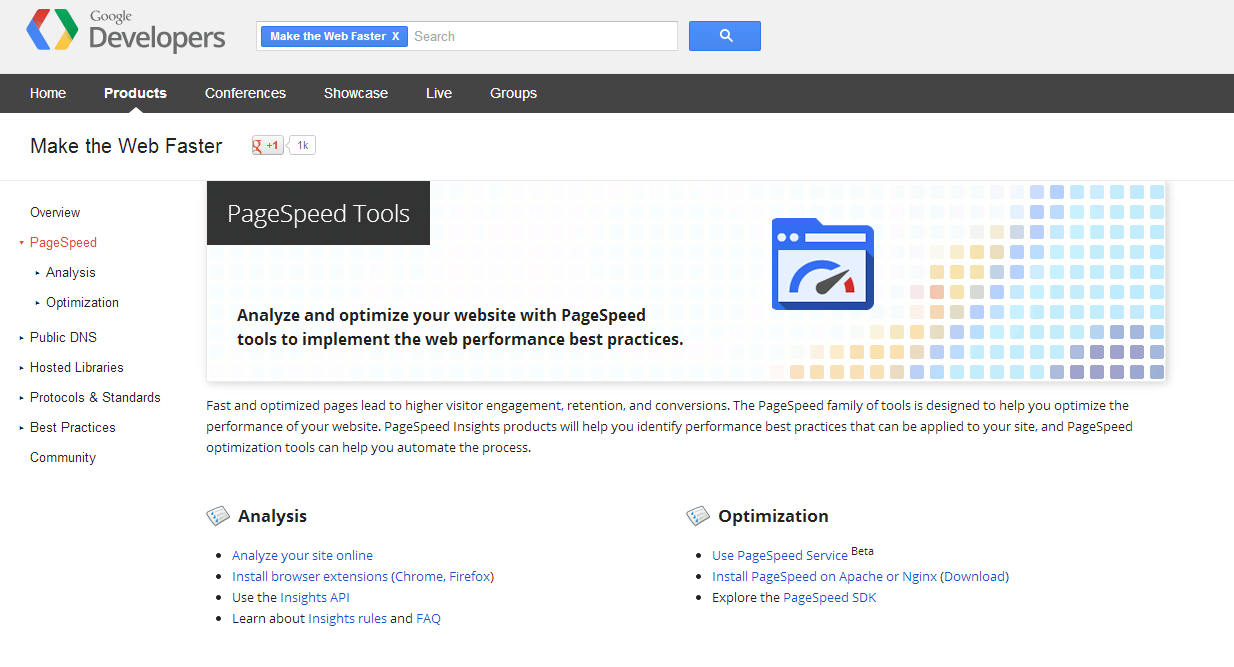Screen dimensions: 1234x667
Task: Open Protocols & Standards in the sidebar
Action: coord(95,397)
